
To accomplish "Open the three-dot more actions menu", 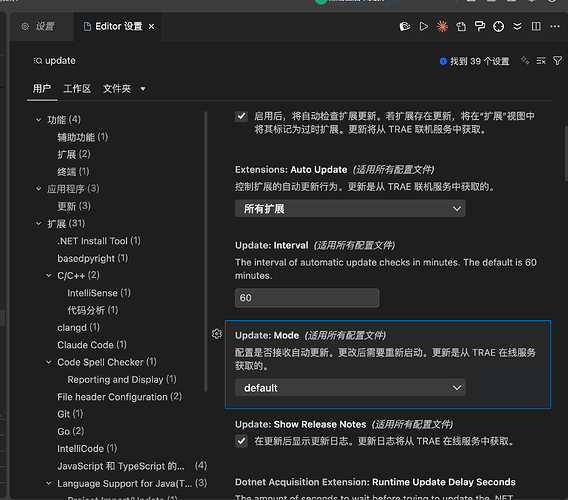I will (555, 26).
